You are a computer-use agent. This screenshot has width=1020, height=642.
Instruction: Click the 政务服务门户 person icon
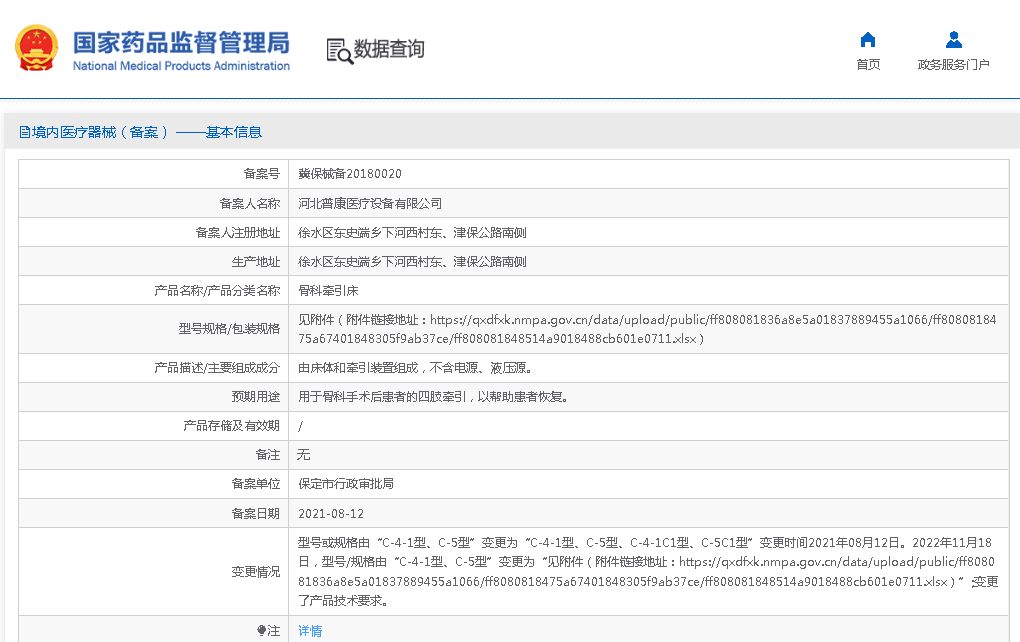[x=953, y=40]
